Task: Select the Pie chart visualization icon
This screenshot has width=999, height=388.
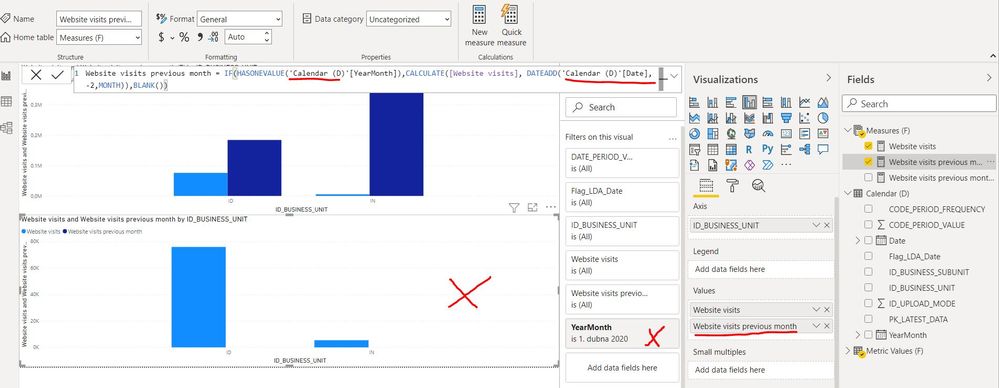Action: point(823,118)
